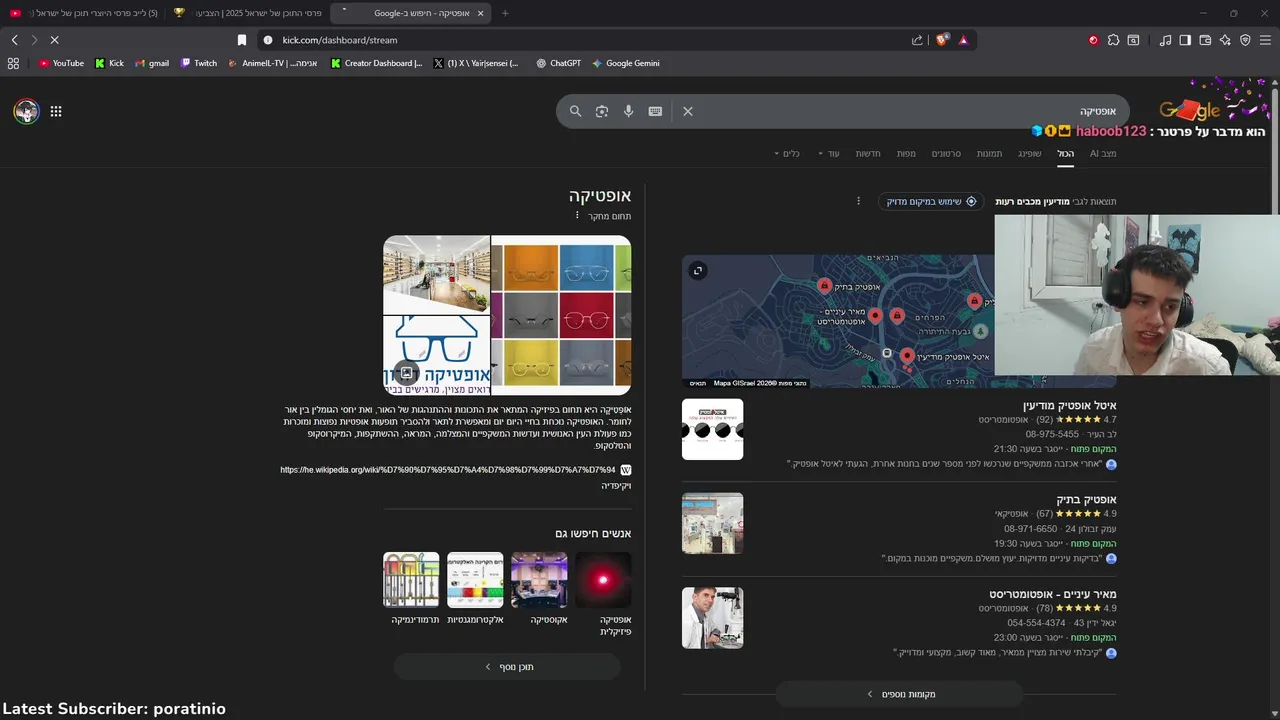
Task: Select the הכל results tab
Action: tap(1066, 153)
